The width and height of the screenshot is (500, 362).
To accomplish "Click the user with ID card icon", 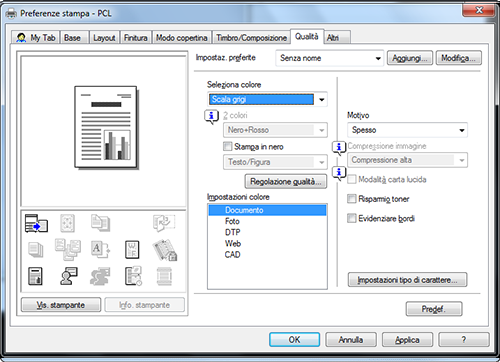I will point(69,276).
